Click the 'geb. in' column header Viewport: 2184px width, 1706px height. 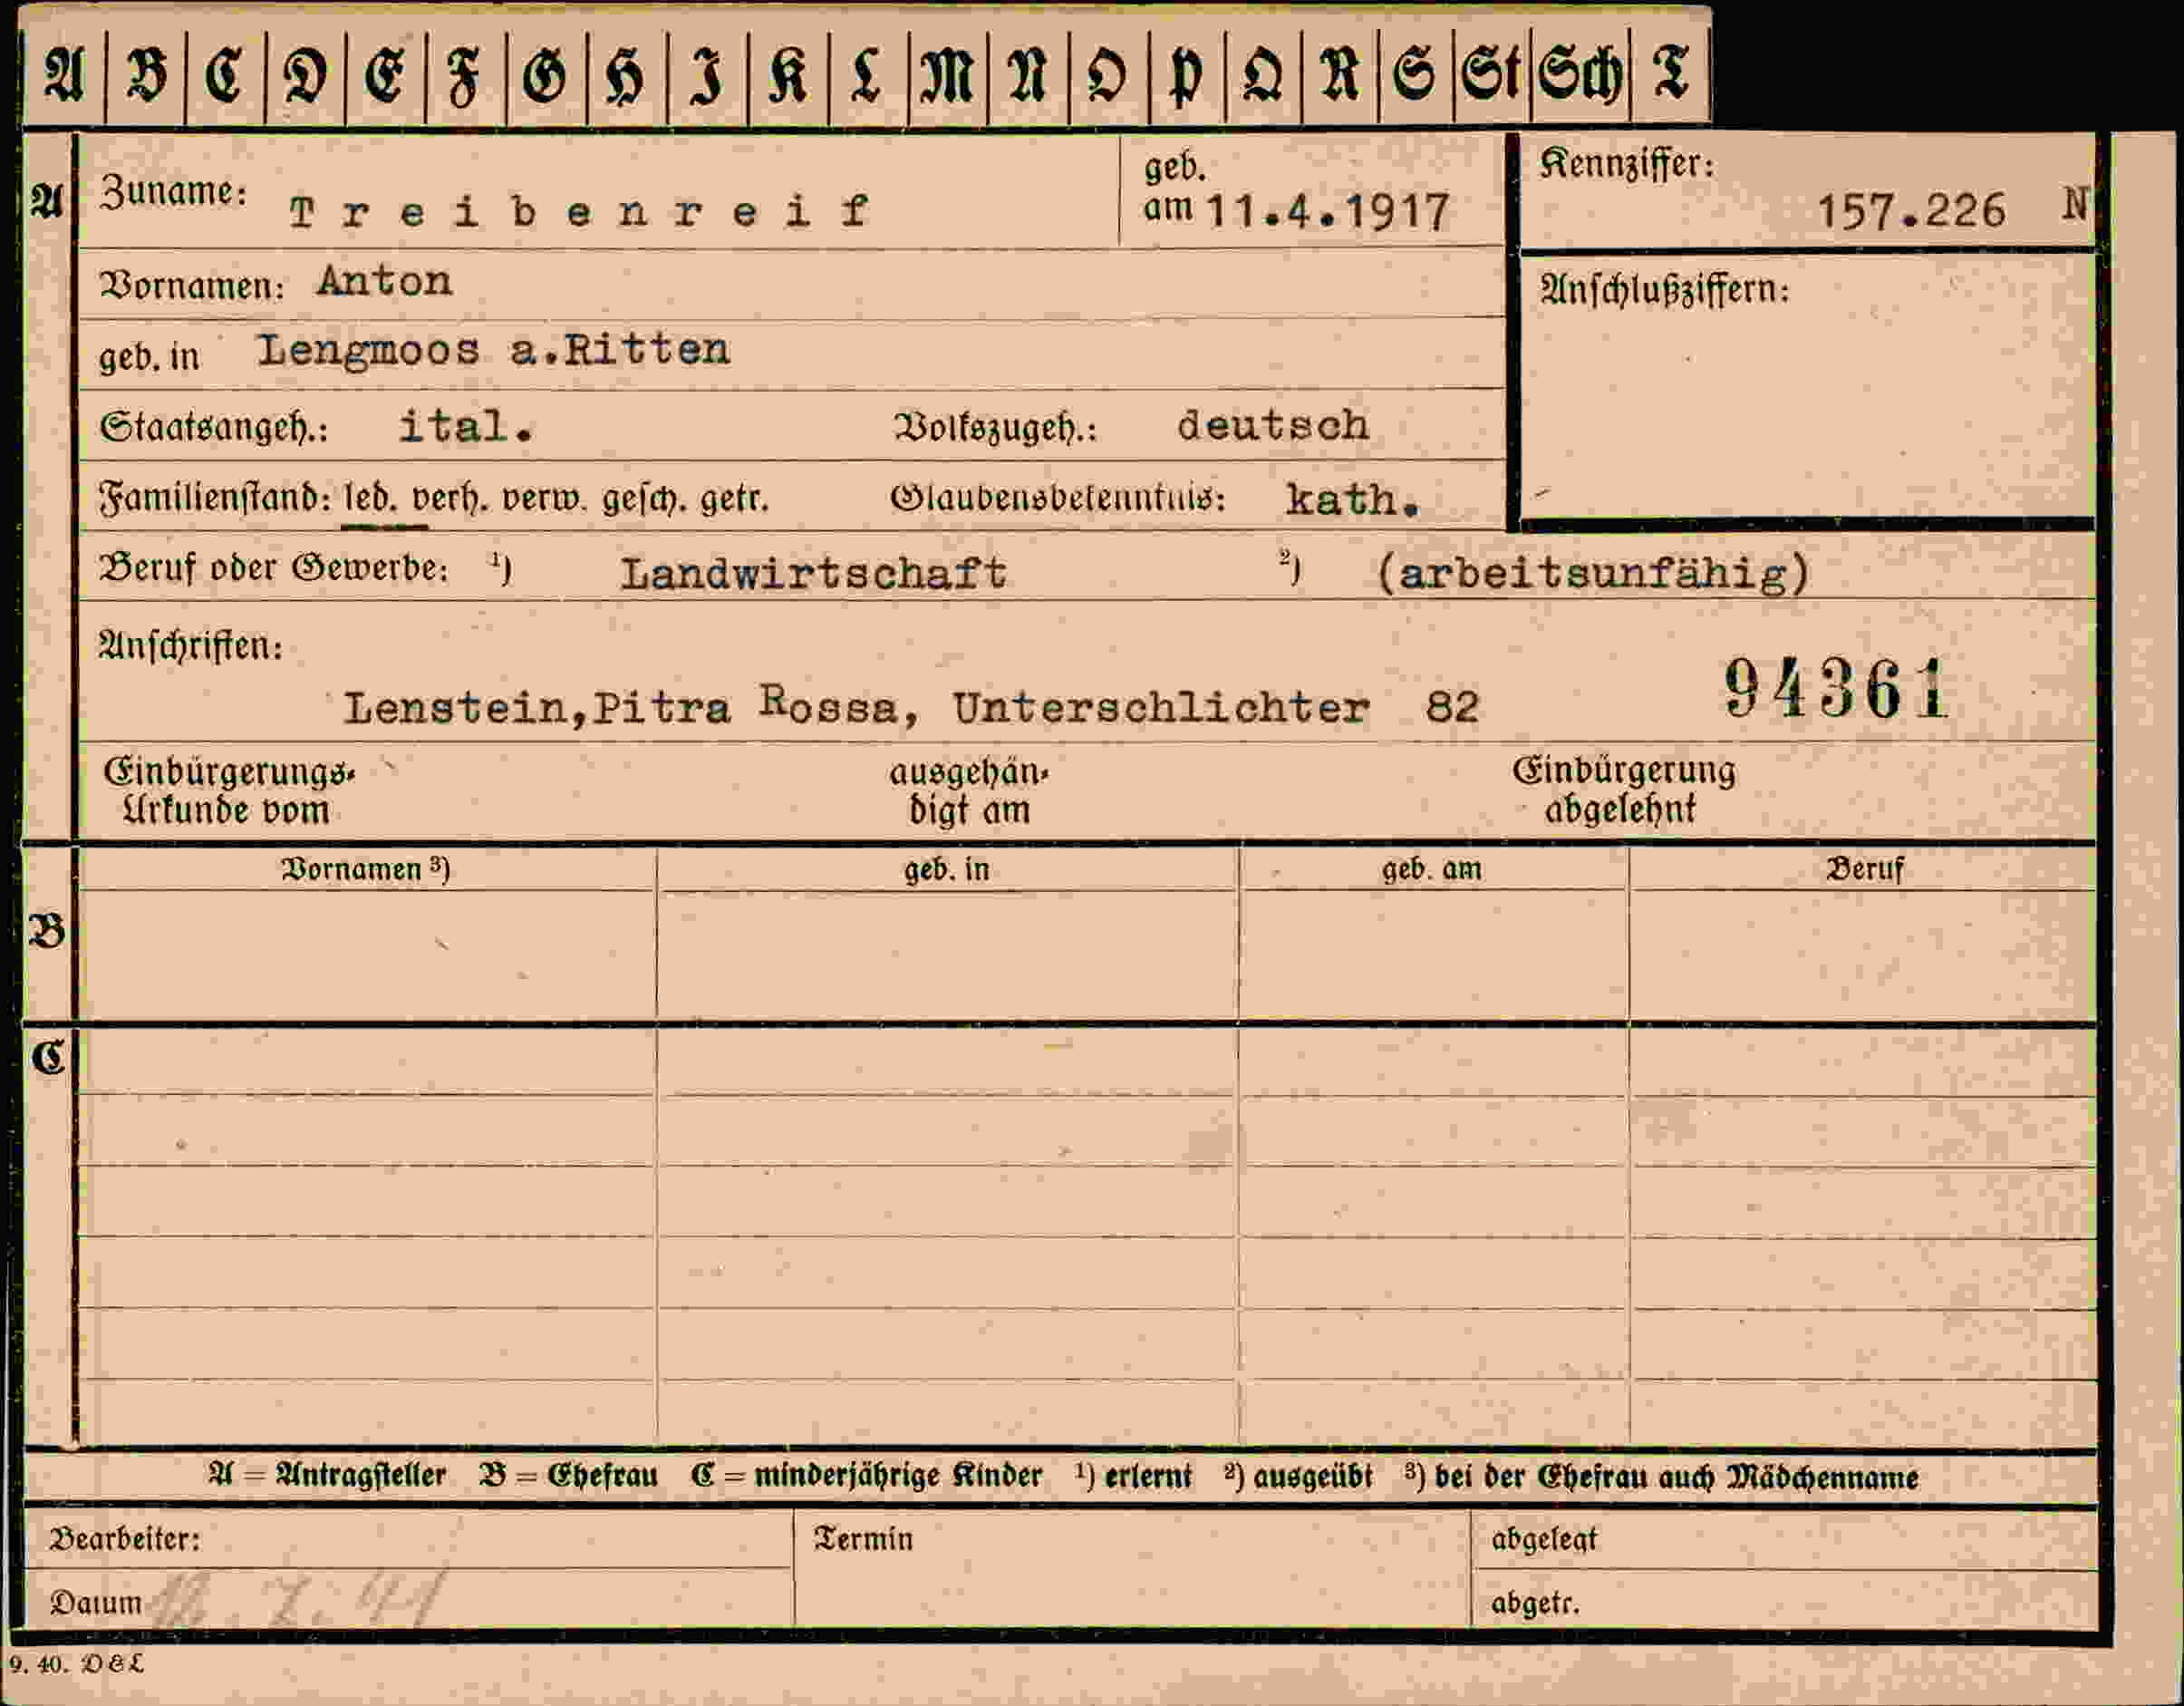[947, 869]
